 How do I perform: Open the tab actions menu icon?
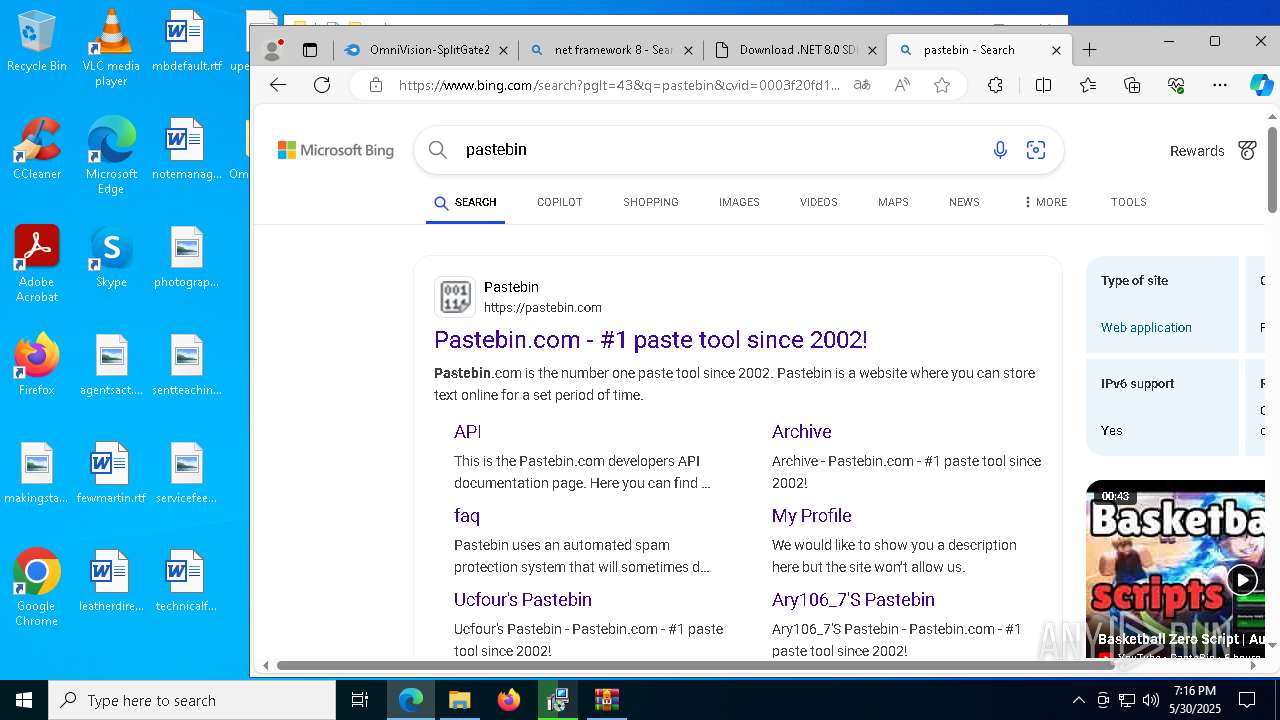coord(310,50)
